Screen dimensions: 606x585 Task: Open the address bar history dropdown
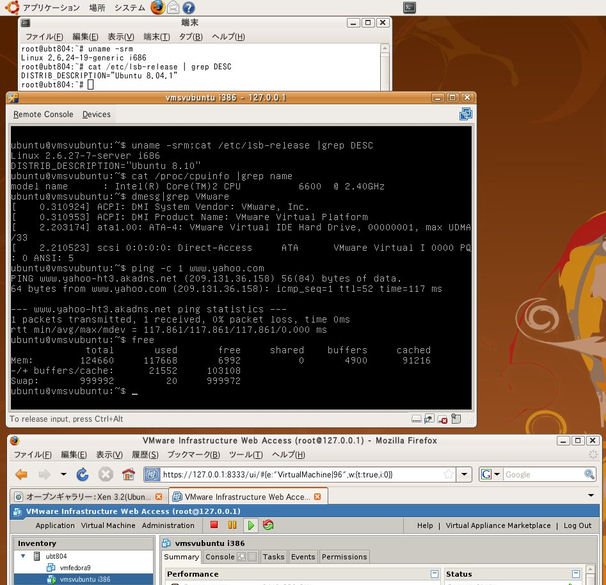click(464, 474)
